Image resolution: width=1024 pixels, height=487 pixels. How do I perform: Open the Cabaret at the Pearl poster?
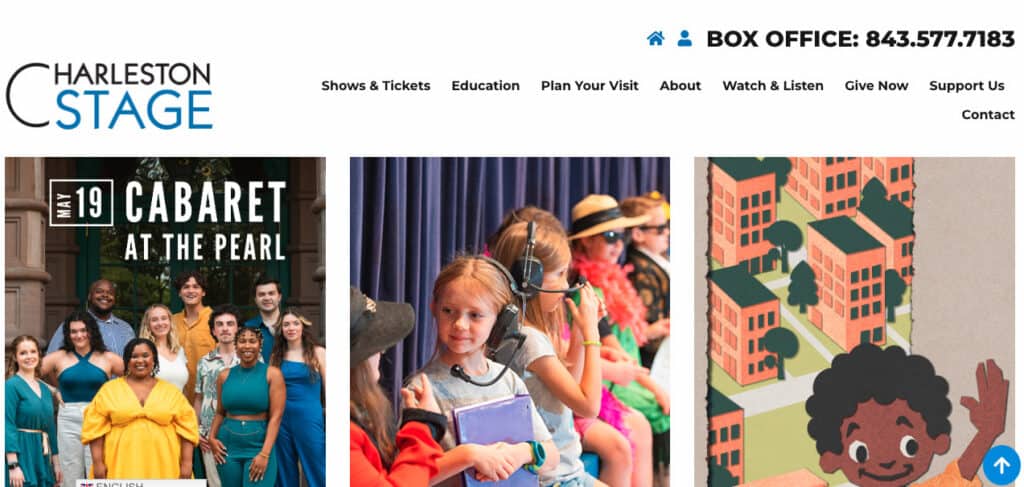[165, 322]
